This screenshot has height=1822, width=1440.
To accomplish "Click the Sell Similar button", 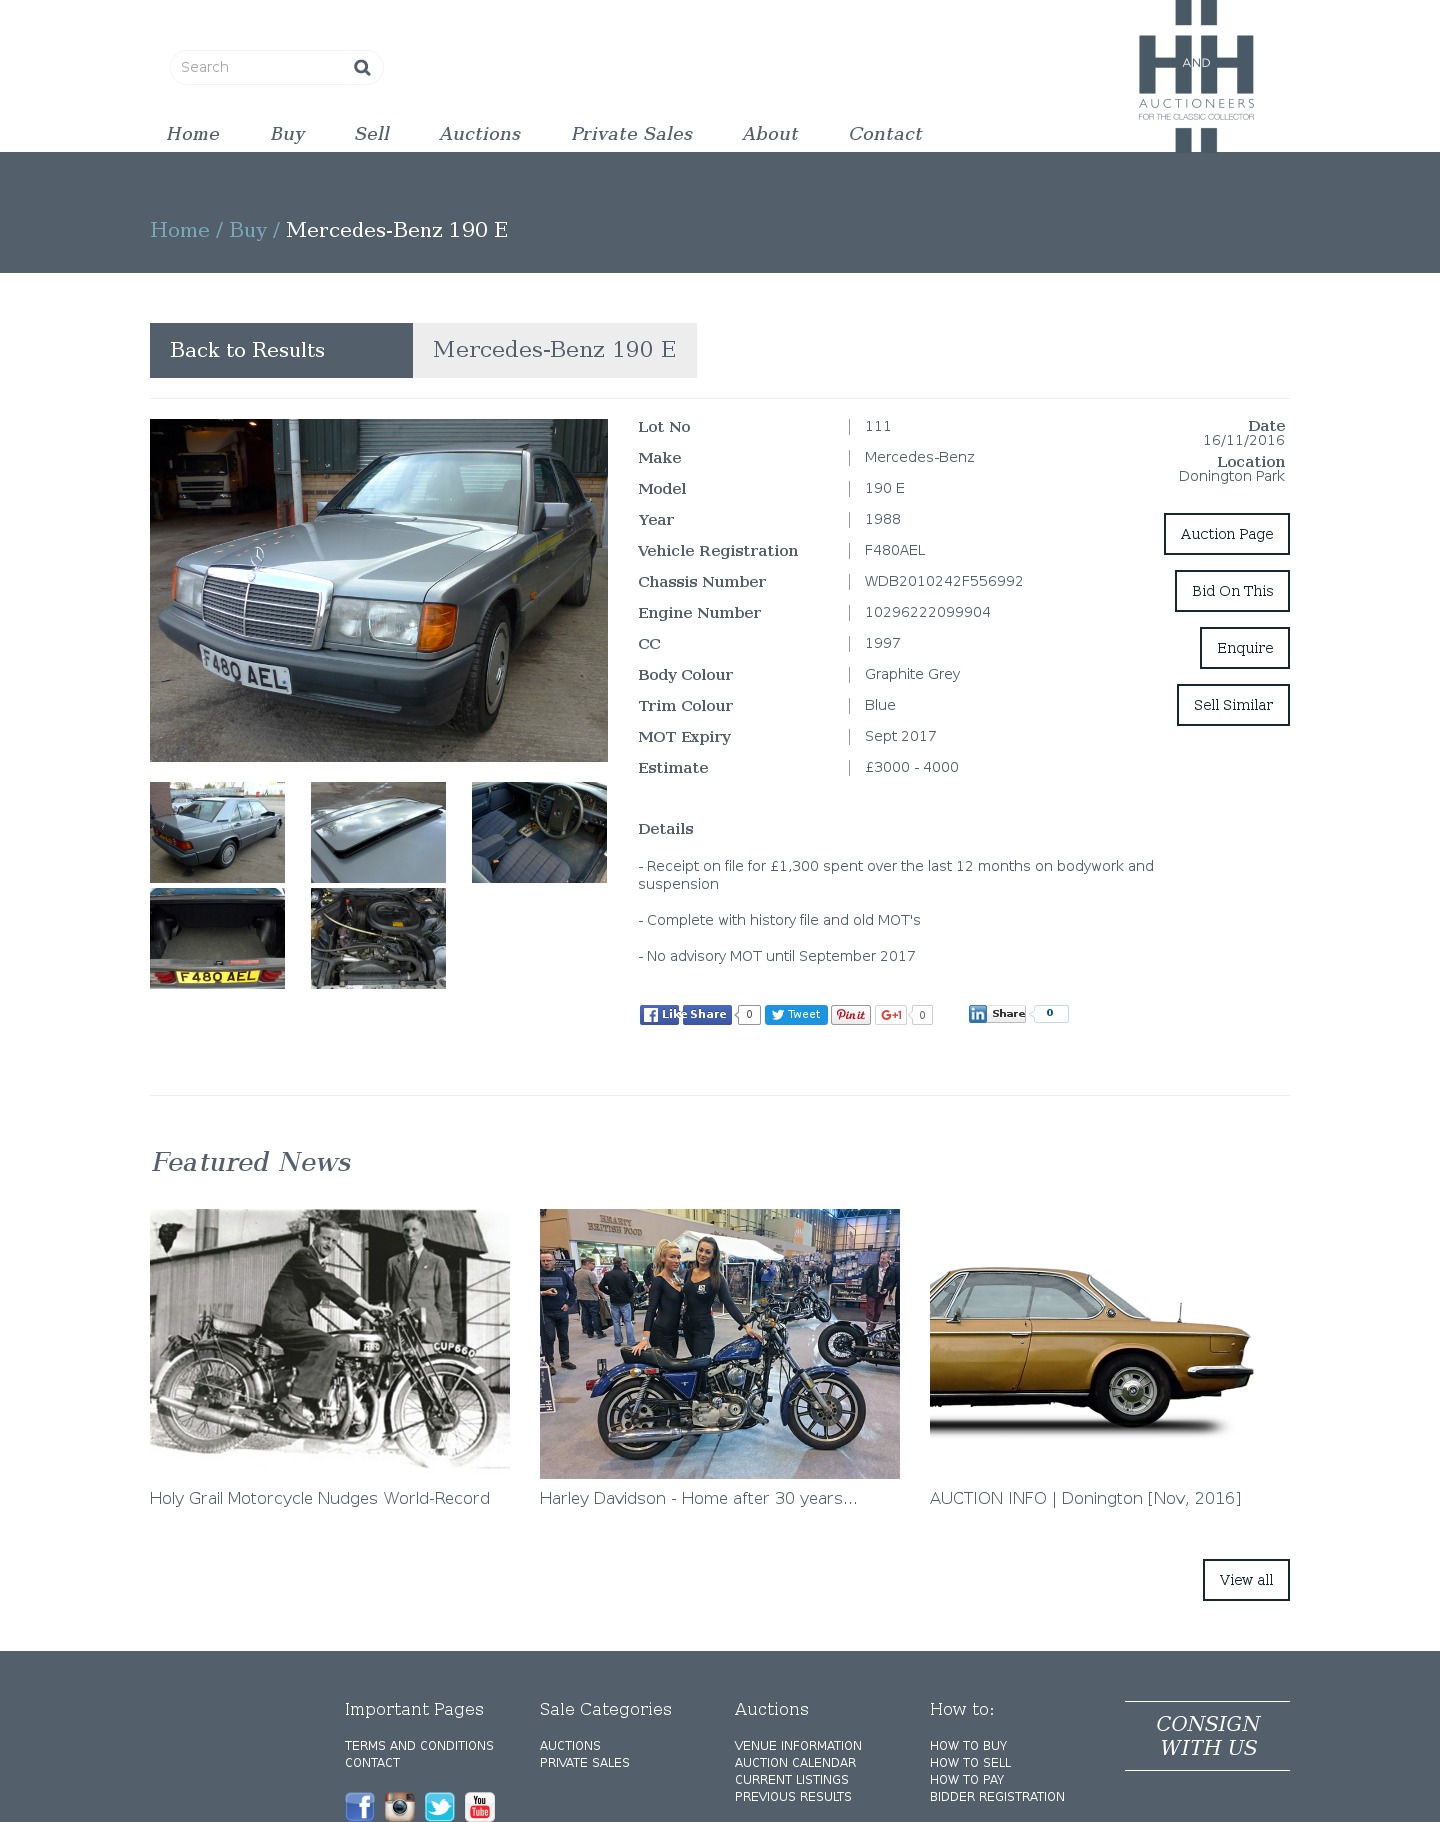I will point(1233,705).
